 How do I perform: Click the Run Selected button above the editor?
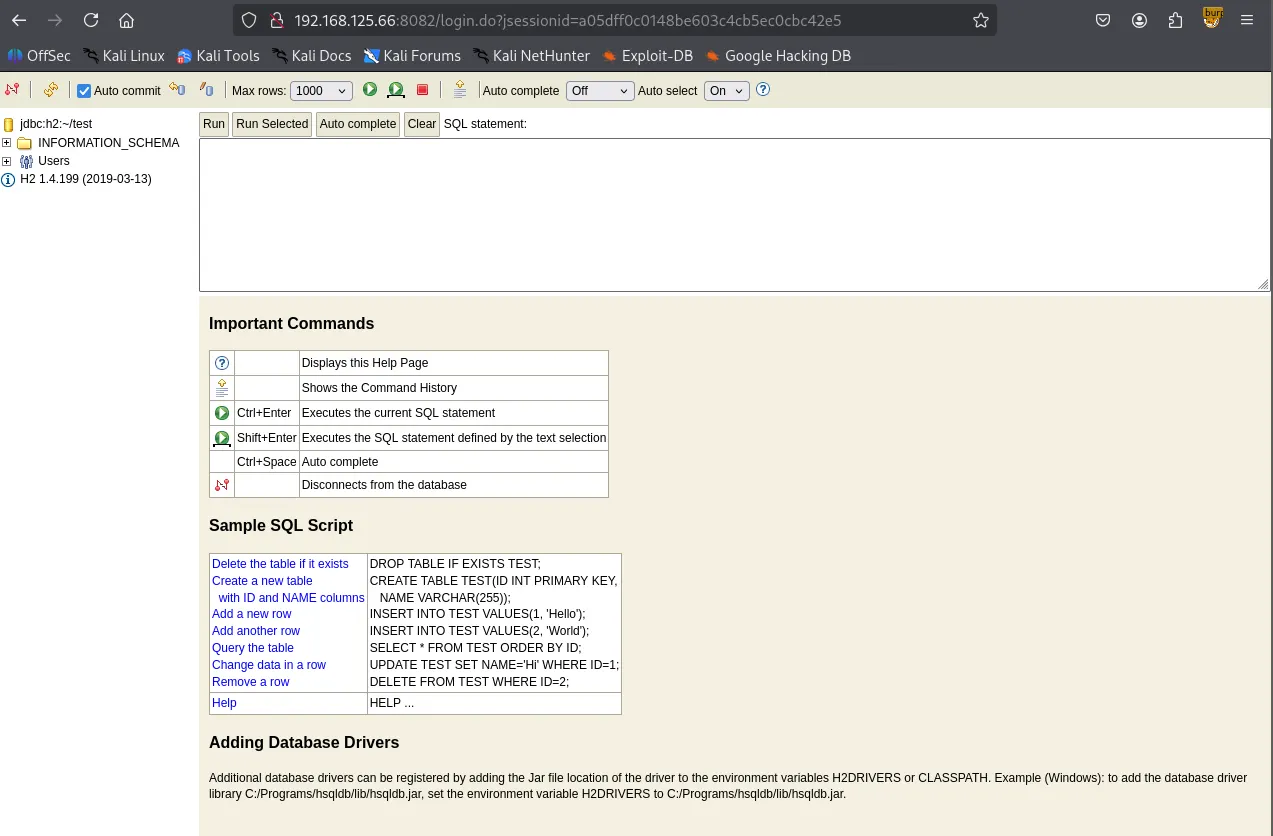[271, 124]
